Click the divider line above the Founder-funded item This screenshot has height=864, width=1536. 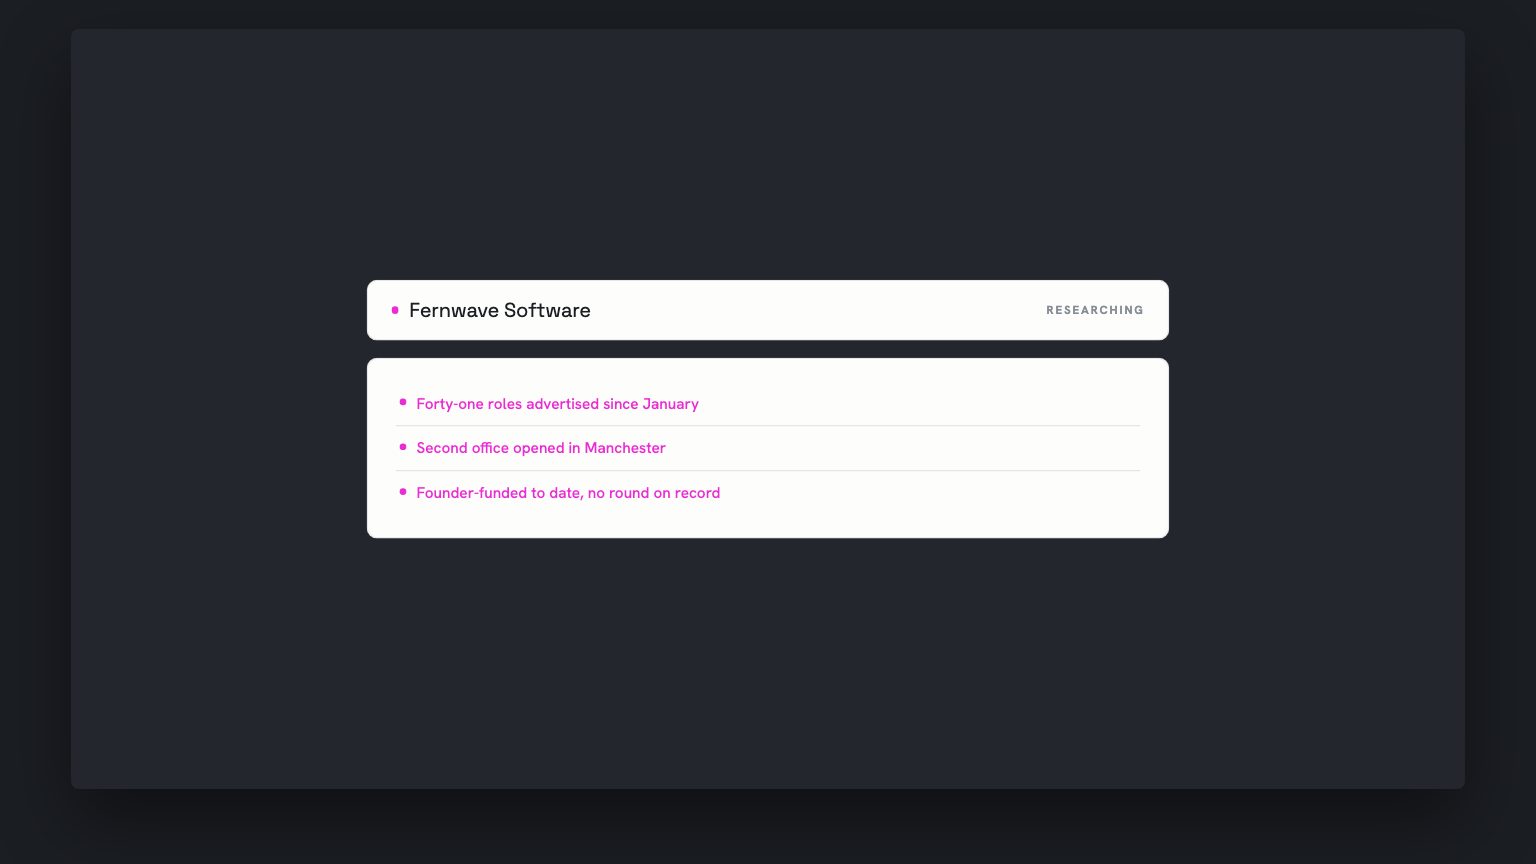point(768,470)
